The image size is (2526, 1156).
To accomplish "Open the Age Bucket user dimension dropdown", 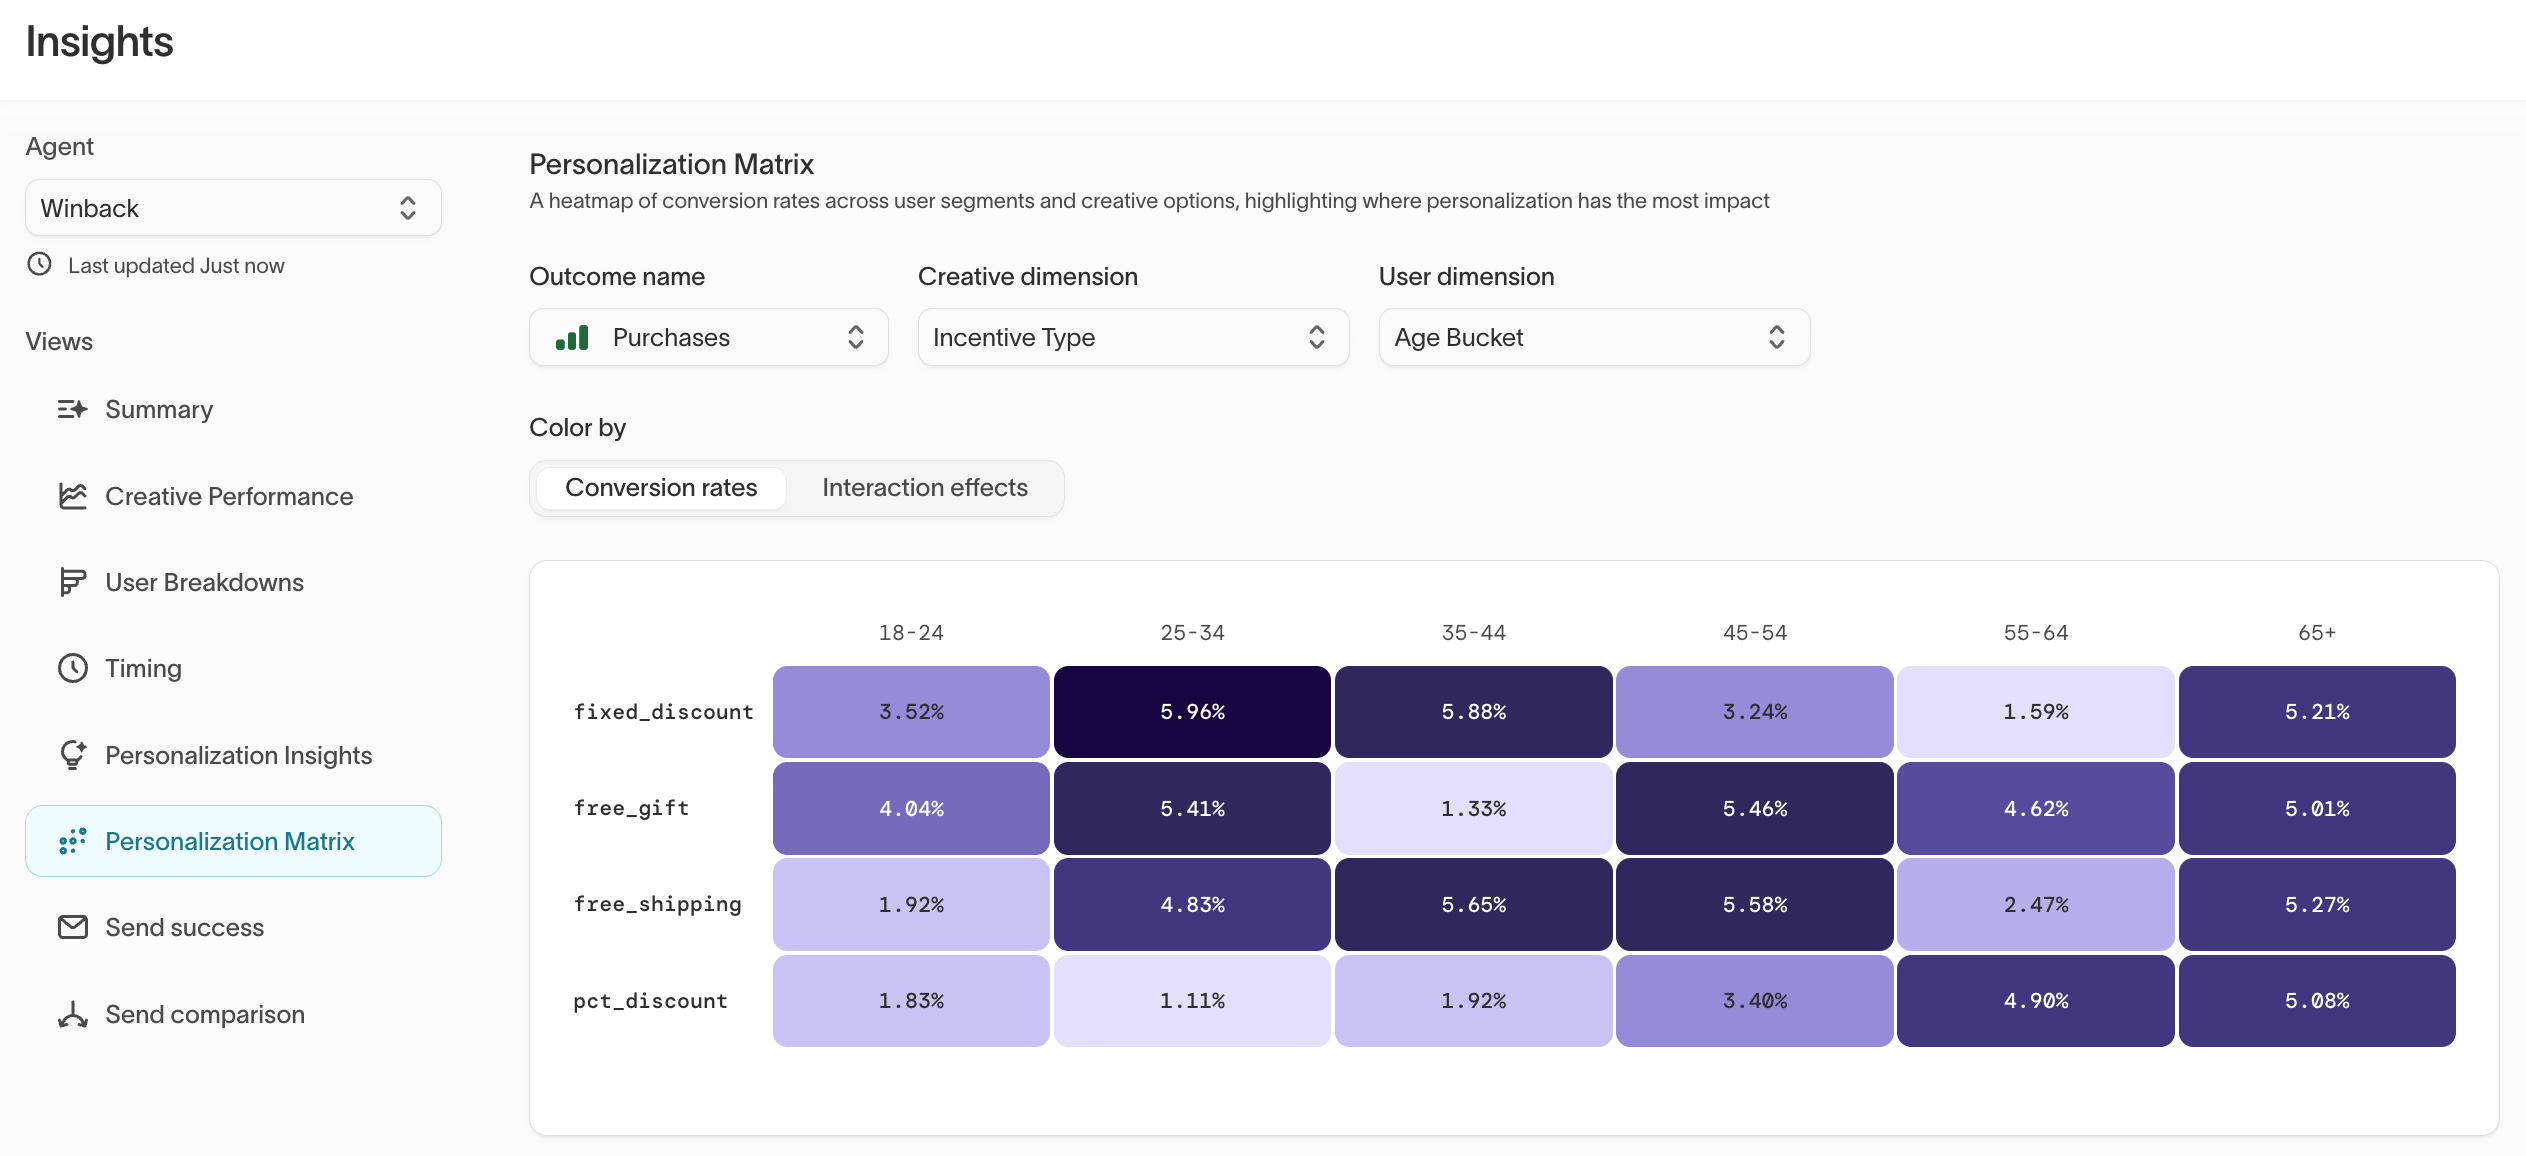I will coord(1594,337).
